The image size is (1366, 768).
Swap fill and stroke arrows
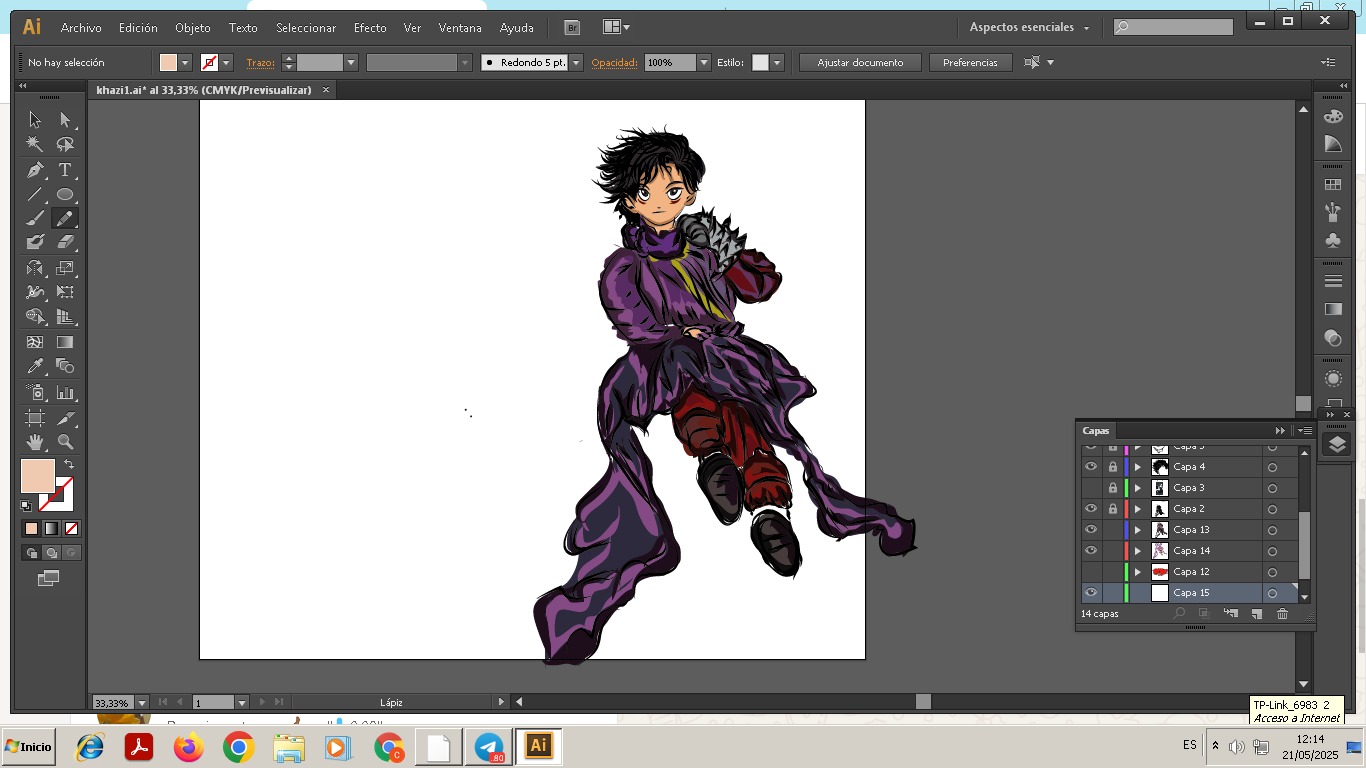pyautogui.click(x=69, y=464)
